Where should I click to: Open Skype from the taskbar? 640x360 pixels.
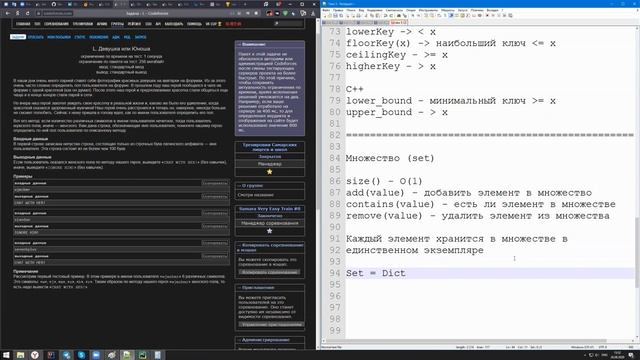click(x=81, y=355)
